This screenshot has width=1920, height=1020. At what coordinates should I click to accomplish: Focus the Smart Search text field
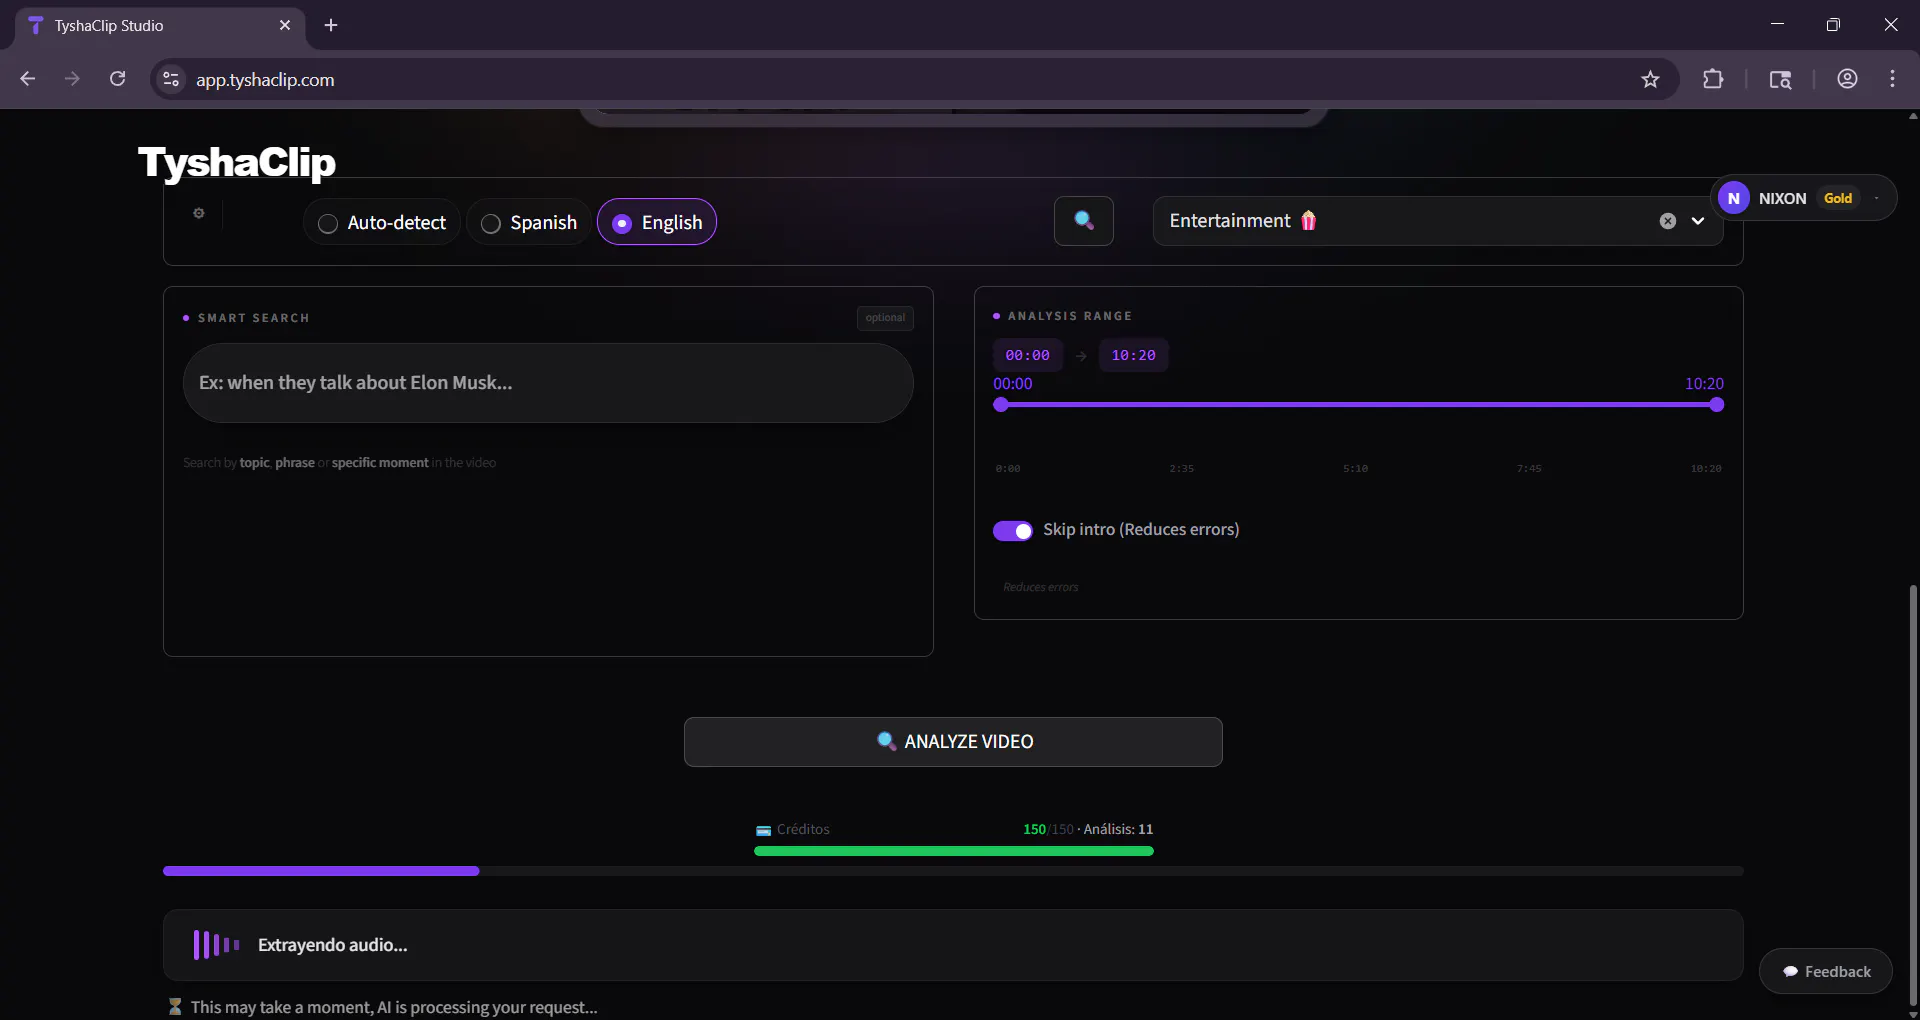click(x=548, y=383)
